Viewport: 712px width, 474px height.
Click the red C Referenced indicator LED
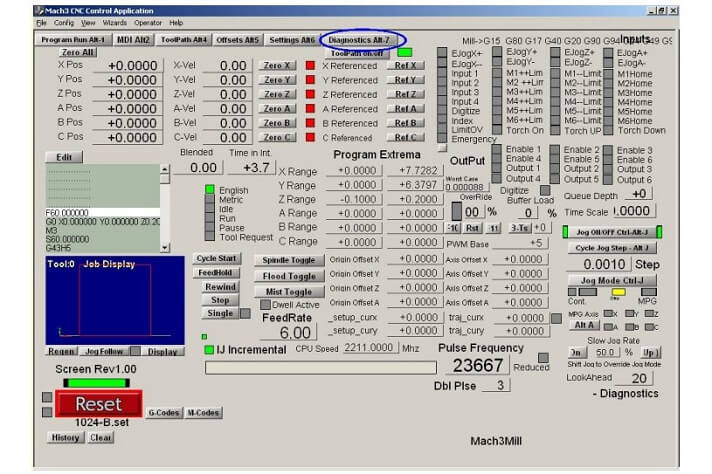tap(310, 137)
